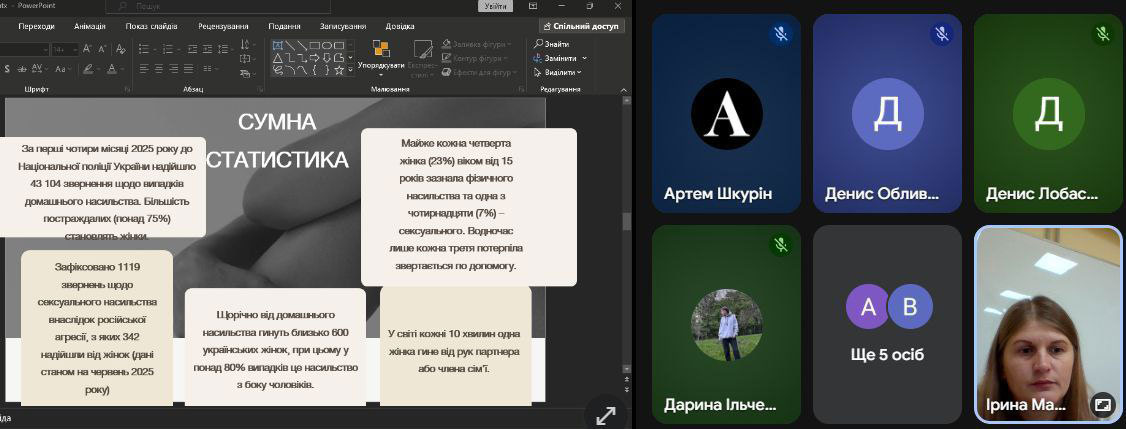The height and width of the screenshot is (429, 1126).
Task: Switch to the Рецензування ribbon tab
Action: click(x=223, y=26)
